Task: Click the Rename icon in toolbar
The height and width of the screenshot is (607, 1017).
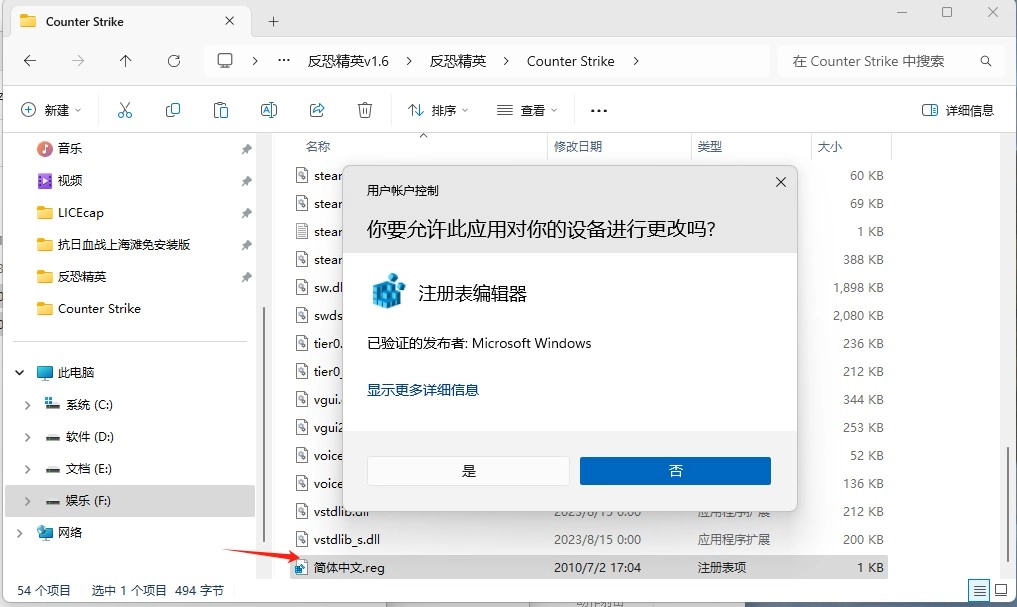Action: [269, 110]
